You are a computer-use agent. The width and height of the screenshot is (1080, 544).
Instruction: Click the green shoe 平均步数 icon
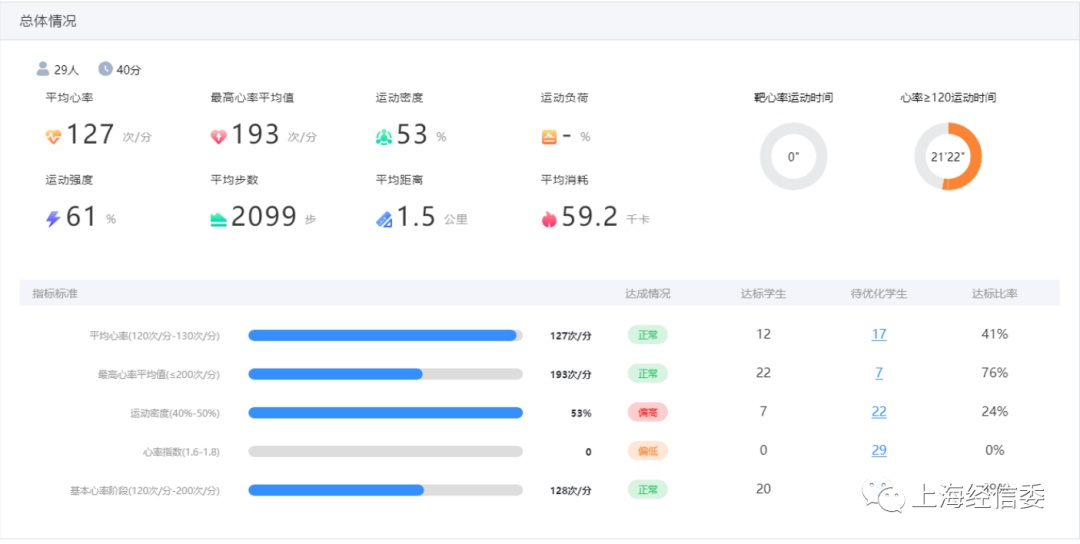(x=219, y=219)
